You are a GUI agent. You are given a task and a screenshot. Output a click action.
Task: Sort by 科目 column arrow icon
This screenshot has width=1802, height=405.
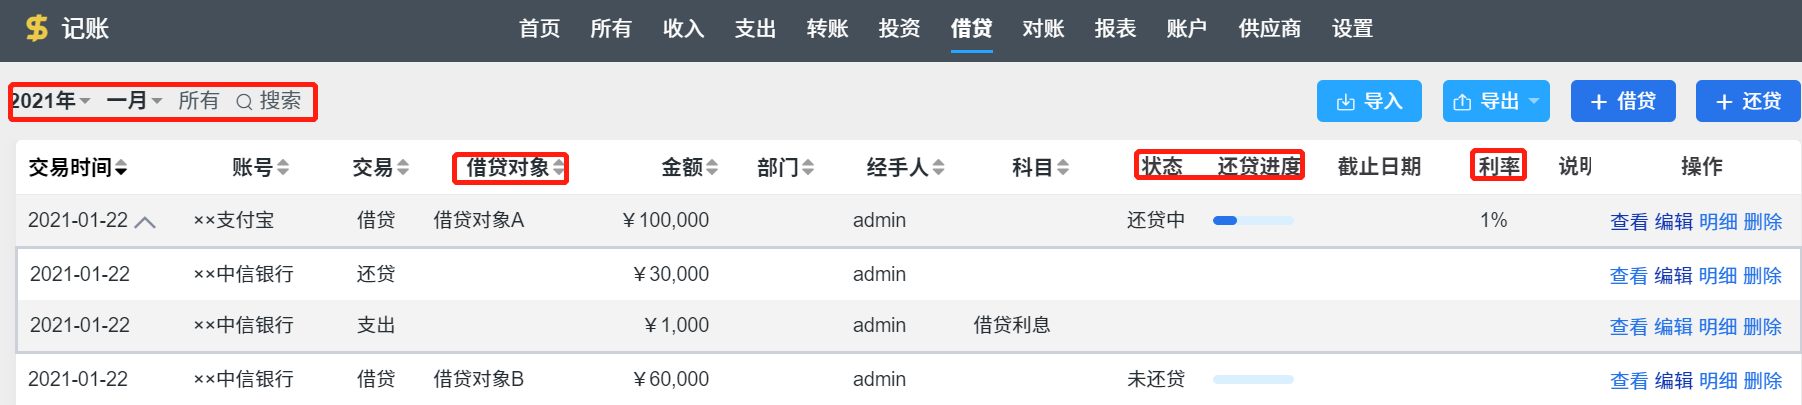pyautogui.click(x=1063, y=168)
